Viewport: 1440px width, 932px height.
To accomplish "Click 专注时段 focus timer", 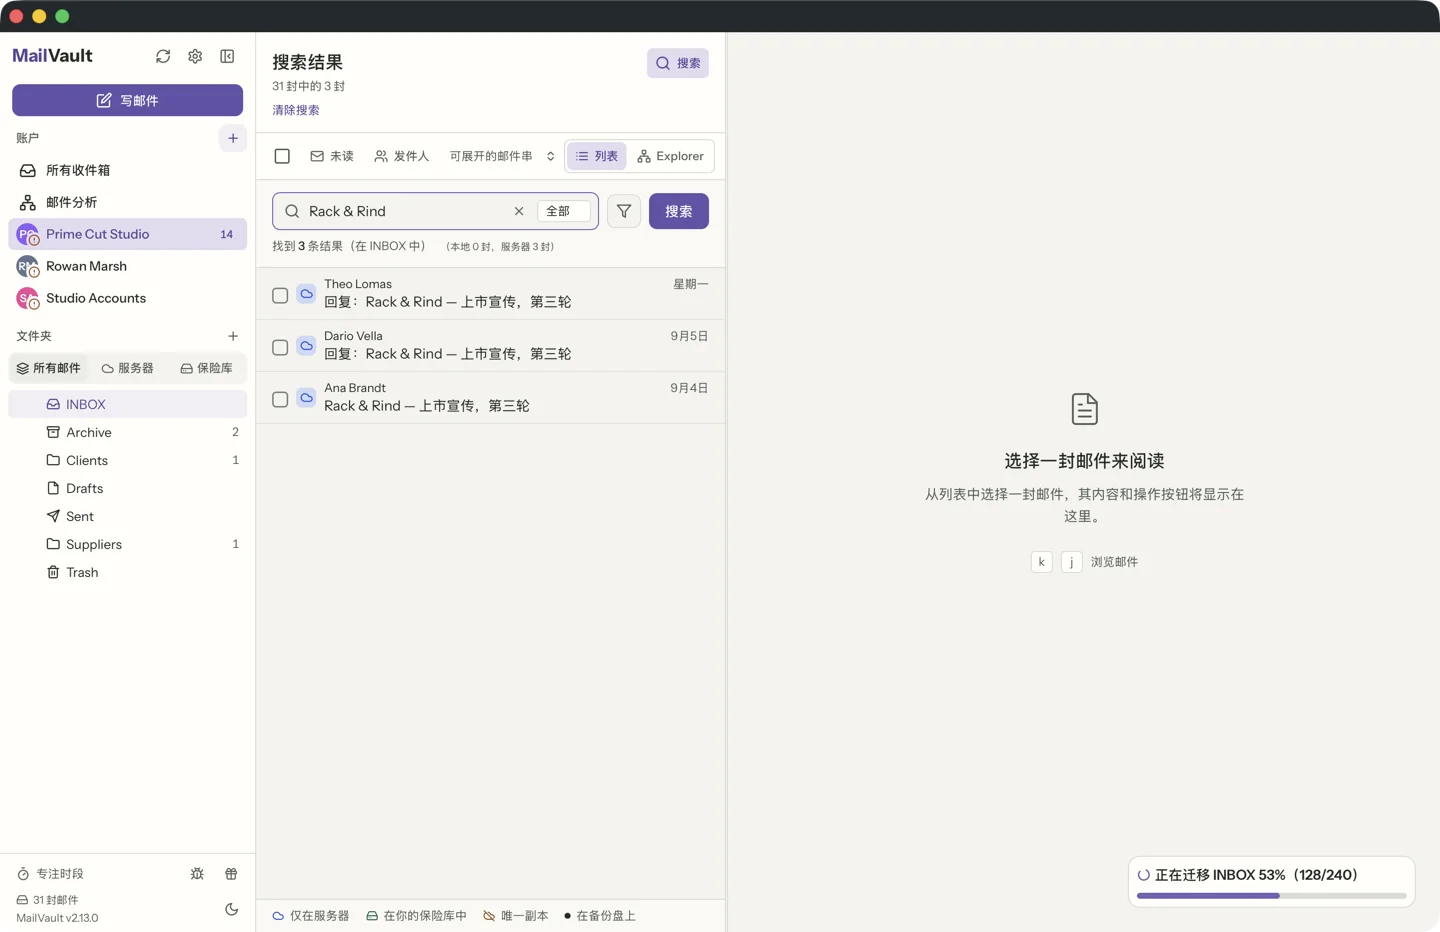I will [50, 874].
